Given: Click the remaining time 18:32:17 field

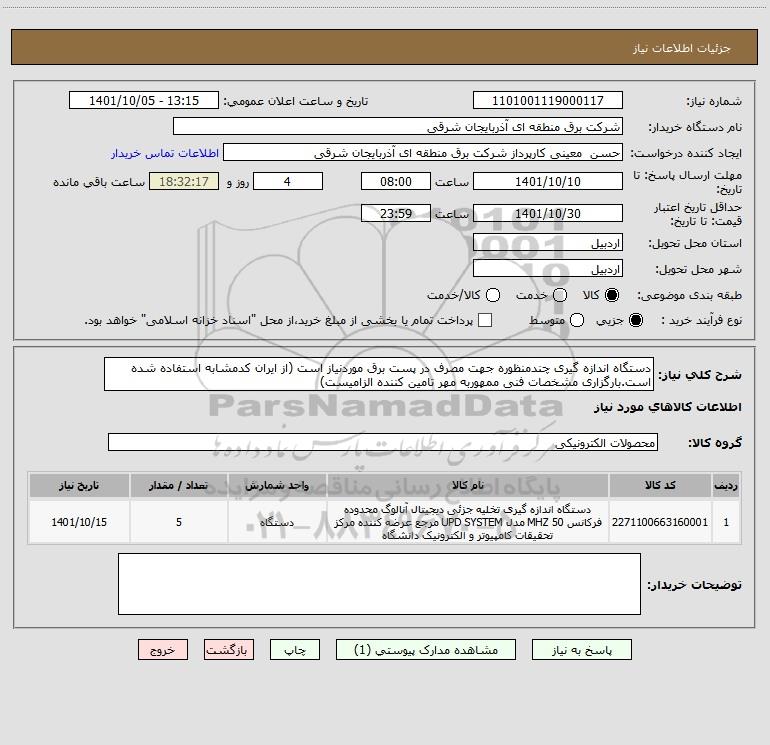Looking at the screenshot, I should [x=184, y=181].
